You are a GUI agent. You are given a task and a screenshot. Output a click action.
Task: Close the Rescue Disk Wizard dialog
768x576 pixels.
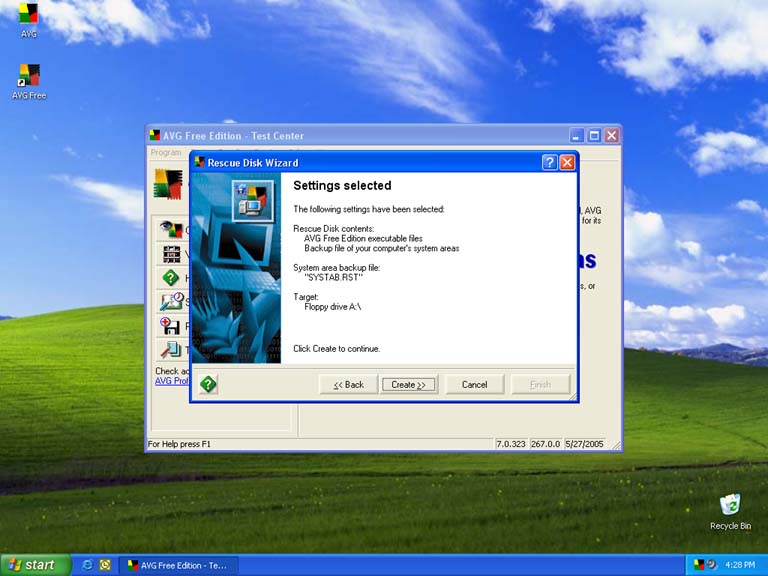pos(567,162)
